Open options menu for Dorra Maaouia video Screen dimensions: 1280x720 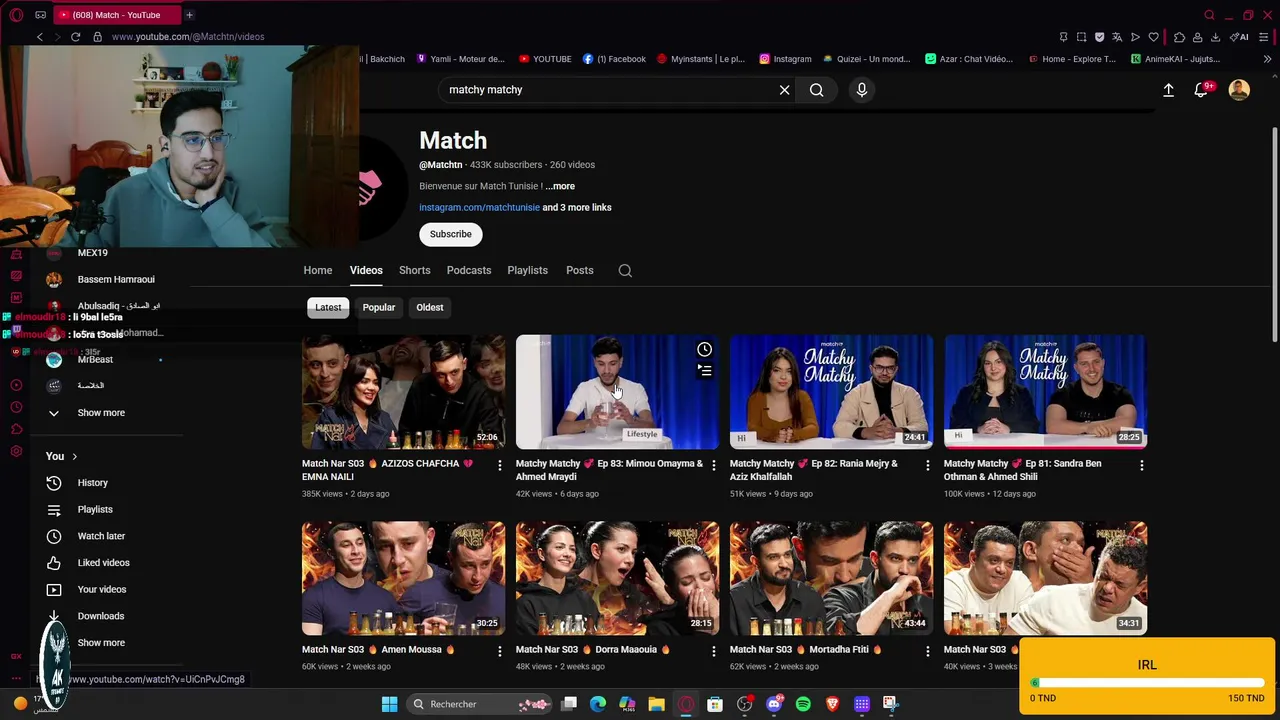(714, 651)
